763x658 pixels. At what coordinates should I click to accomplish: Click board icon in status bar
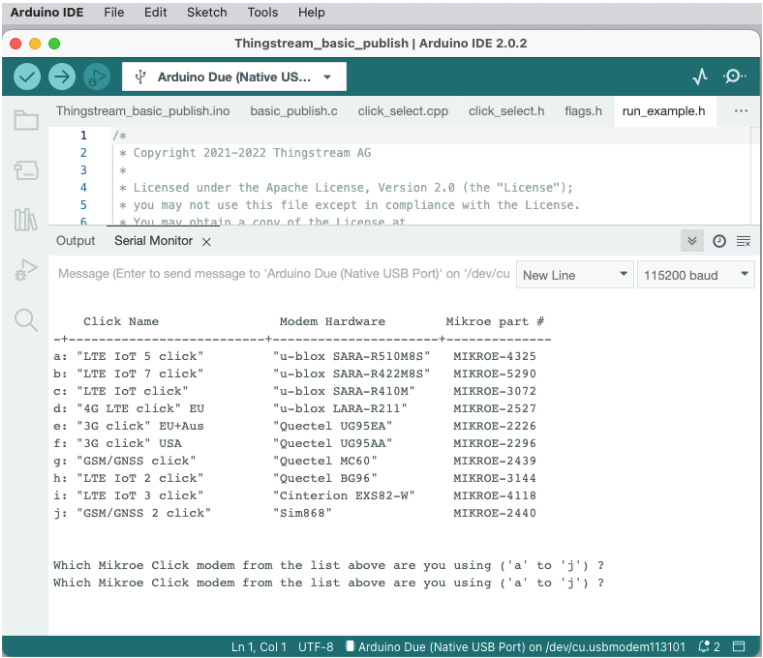[349, 646]
